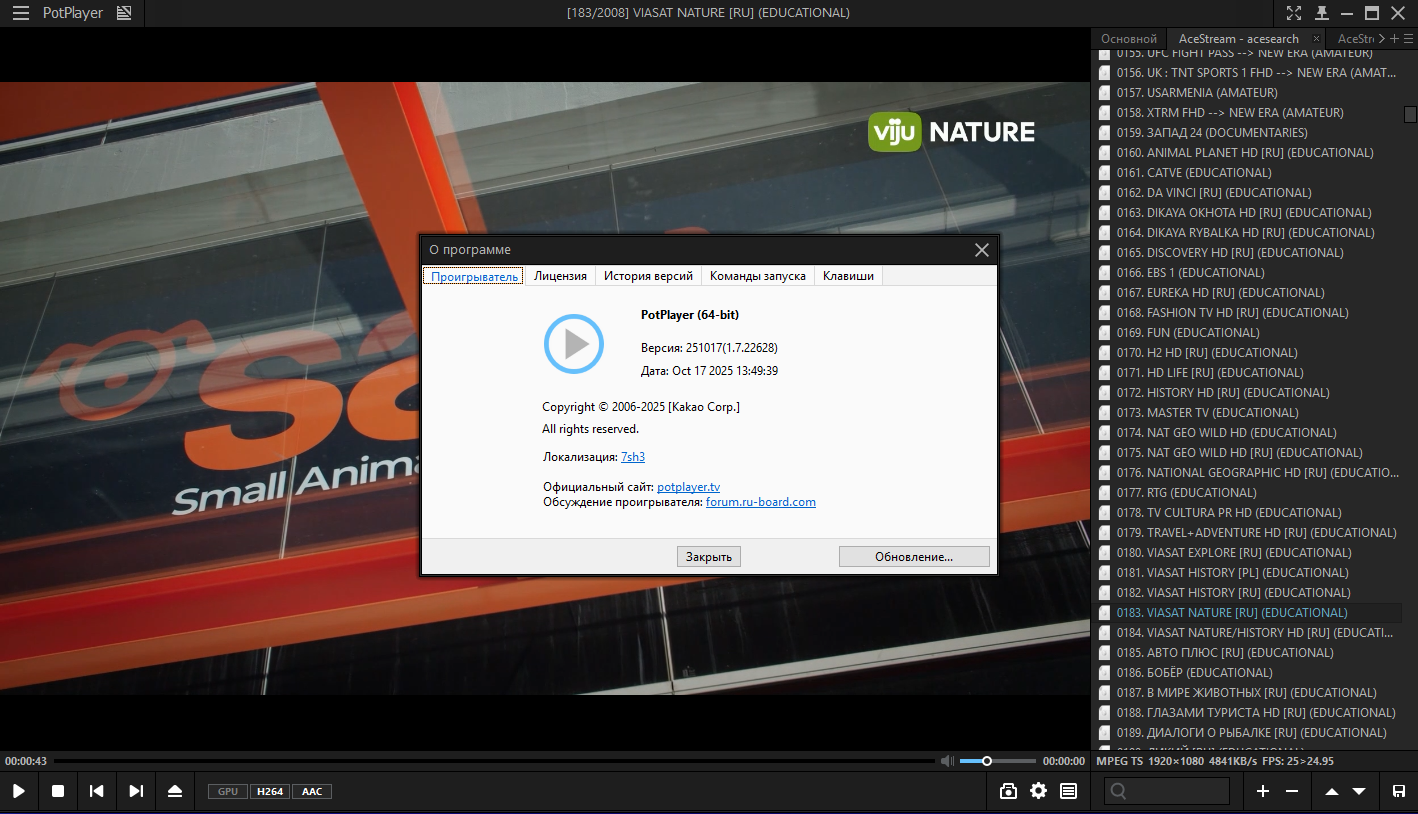Click file icon beside 0162. DA VINCI
The height and width of the screenshot is (814, 1418).
(1105, 193)
